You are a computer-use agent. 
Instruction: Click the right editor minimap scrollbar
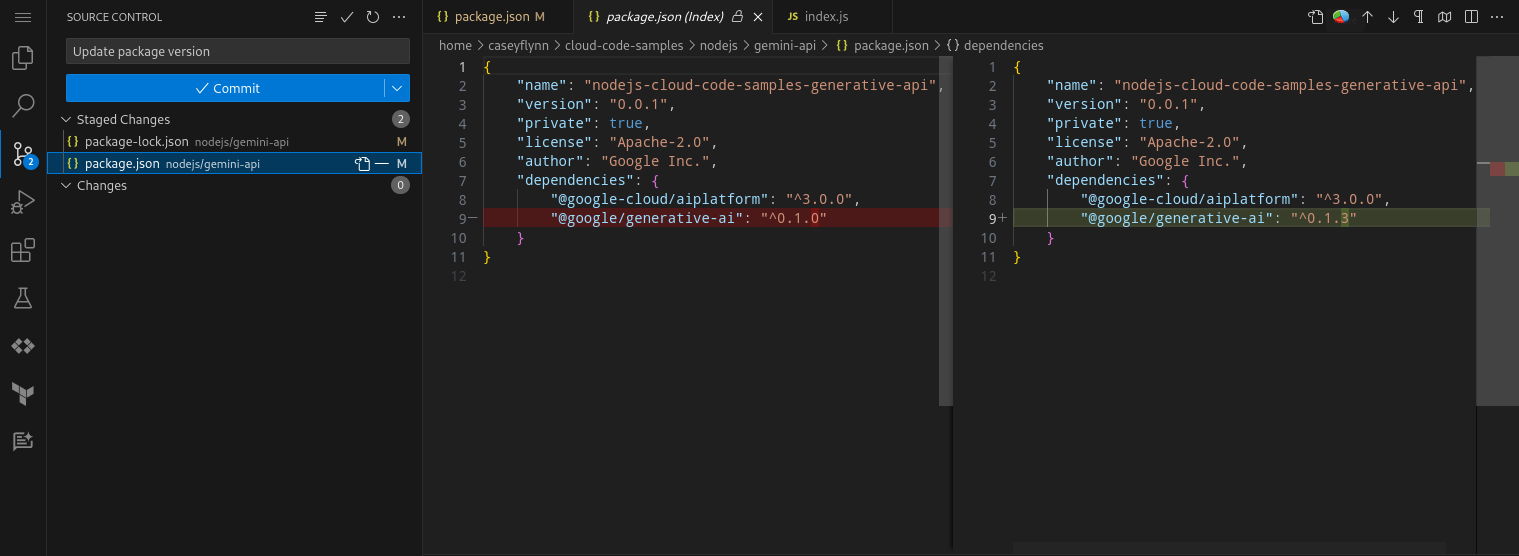click(x=1497, y=231)
